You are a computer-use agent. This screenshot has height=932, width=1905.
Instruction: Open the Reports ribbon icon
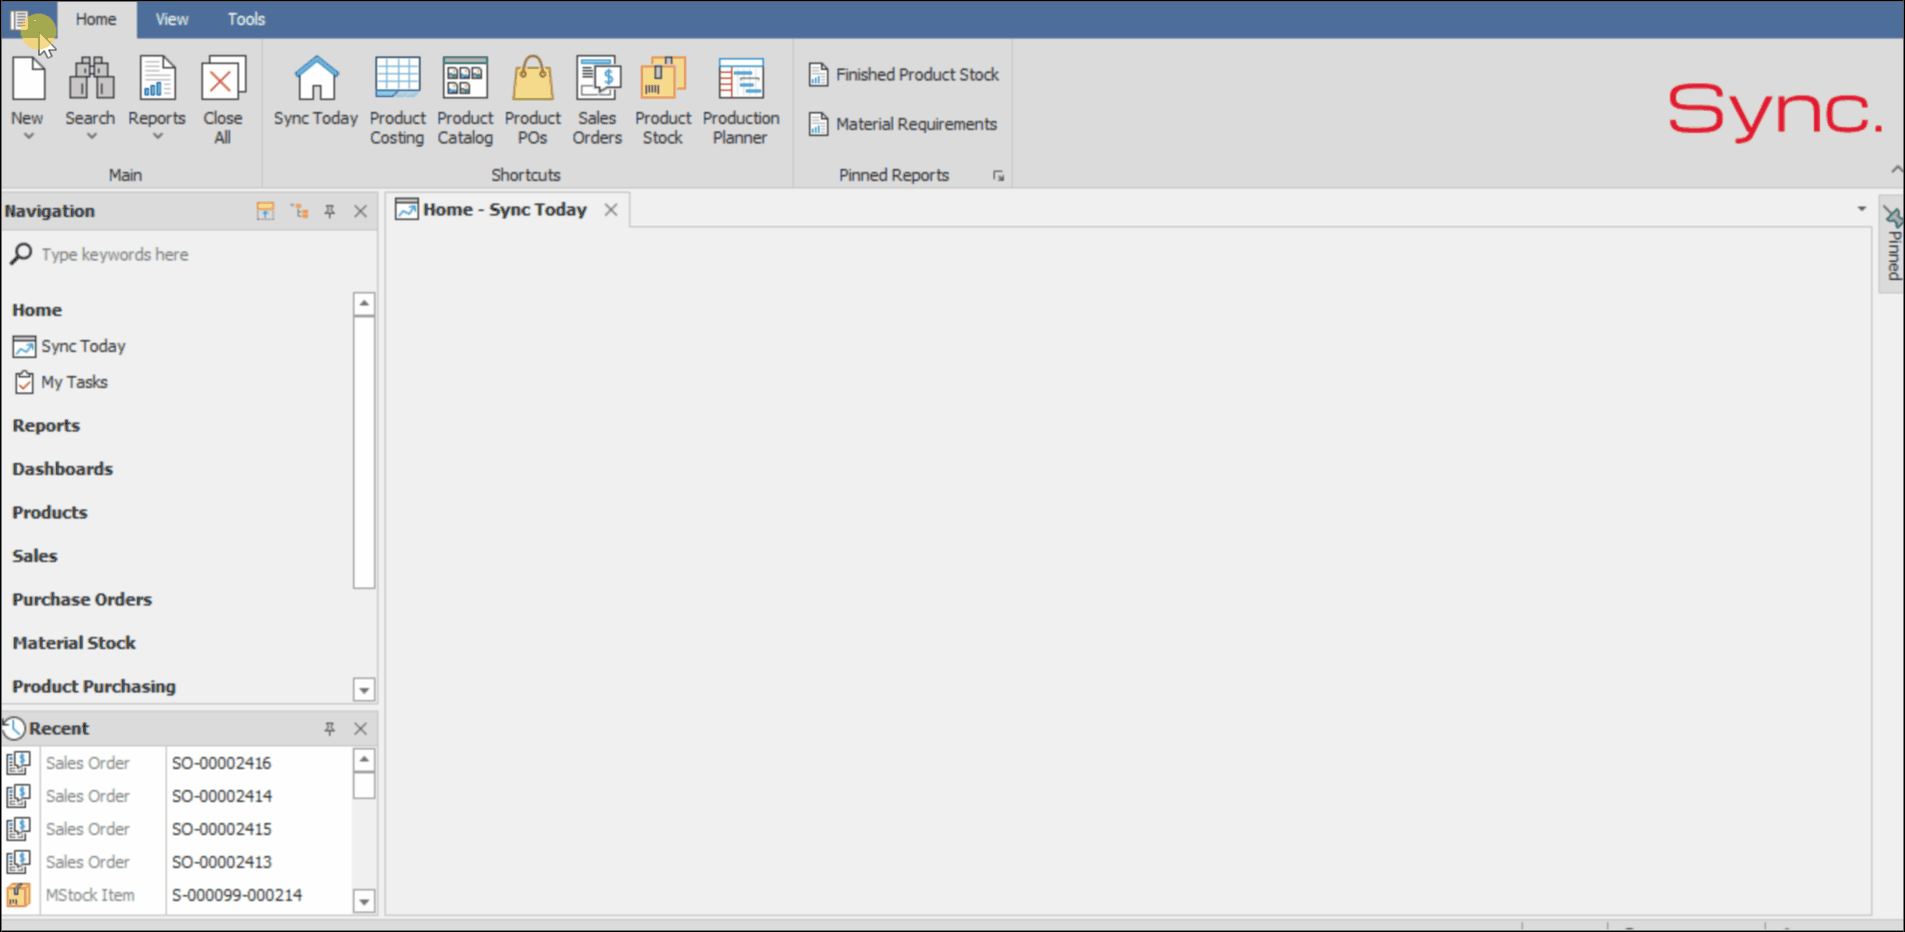tap(157, 79)
